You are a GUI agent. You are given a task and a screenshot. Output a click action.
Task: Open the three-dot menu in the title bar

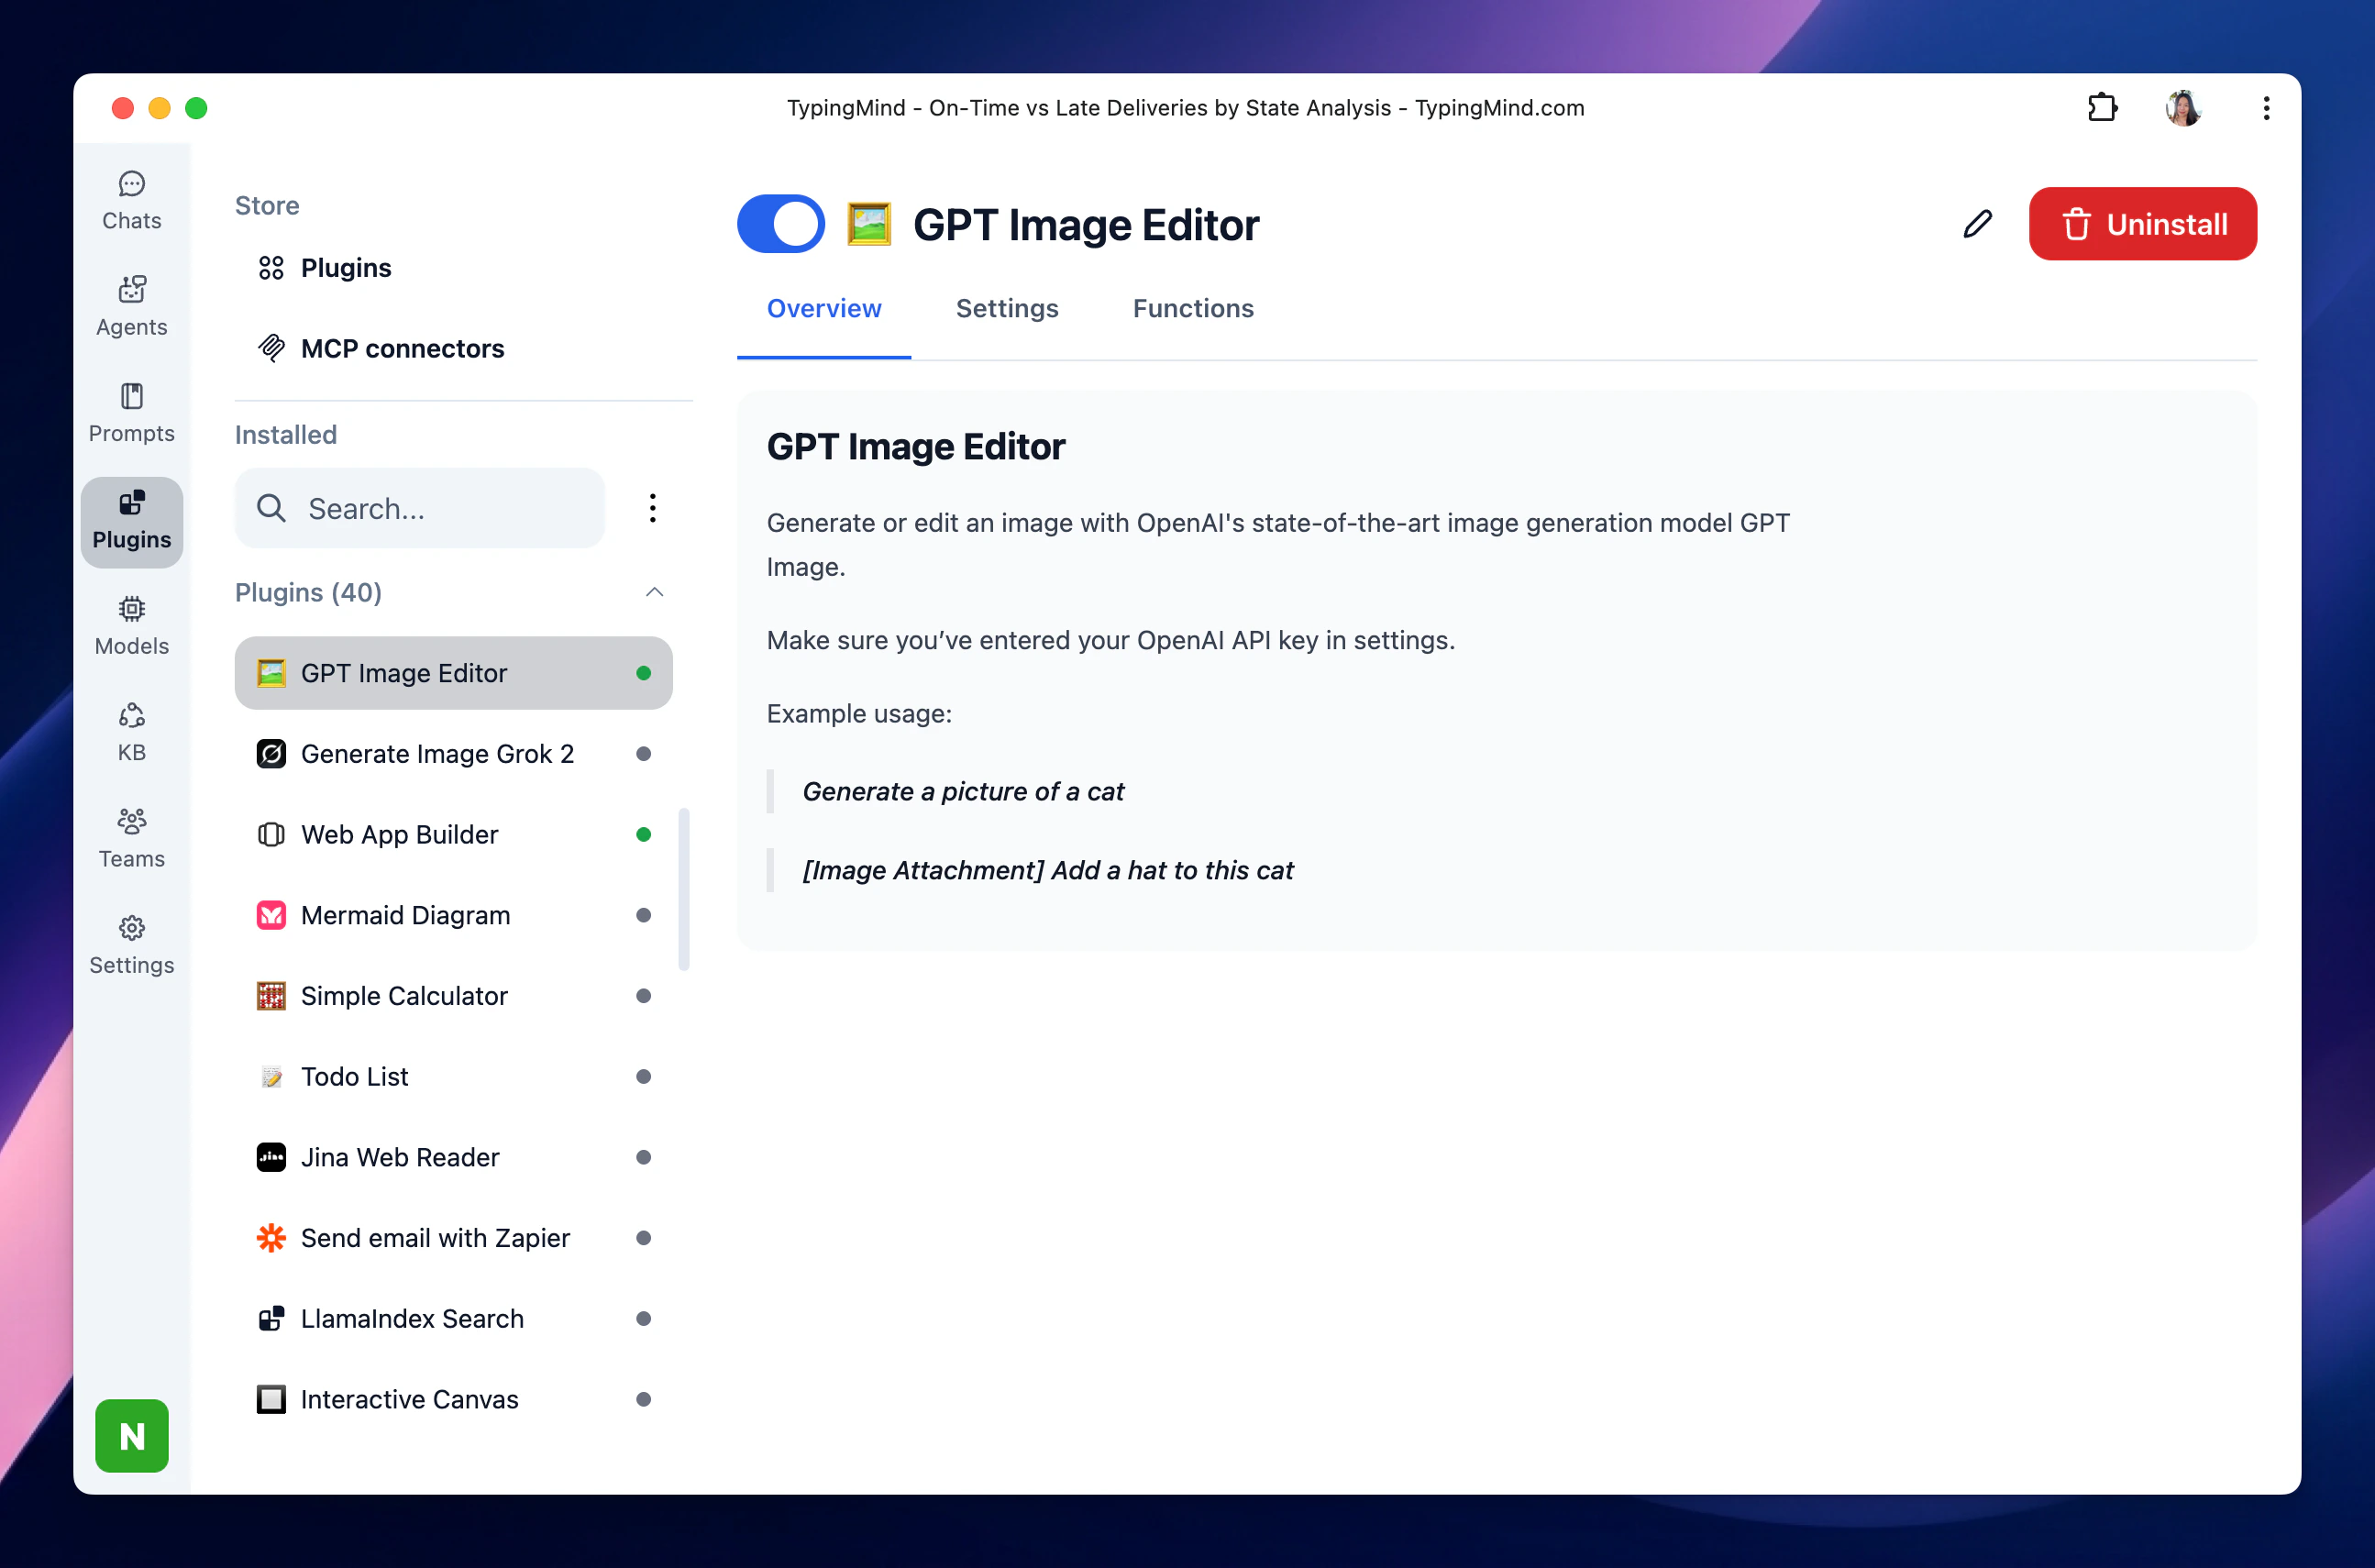click(2265, 107)
